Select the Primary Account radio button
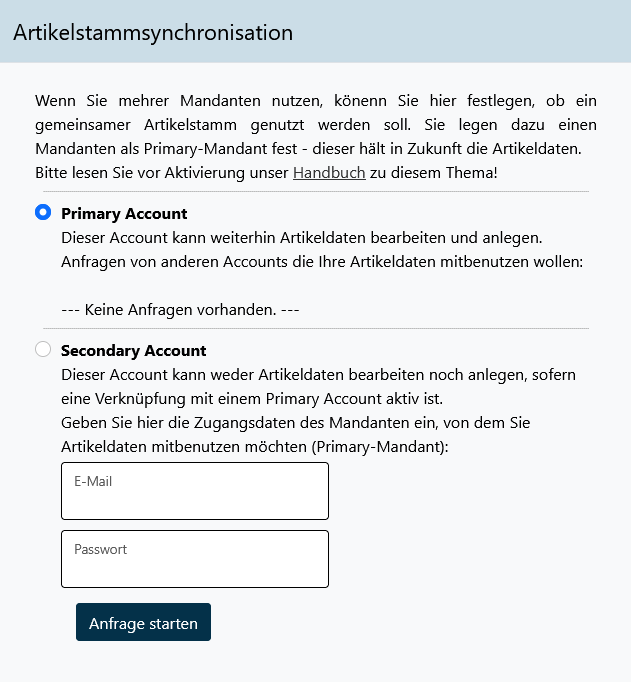 [43, 212]
